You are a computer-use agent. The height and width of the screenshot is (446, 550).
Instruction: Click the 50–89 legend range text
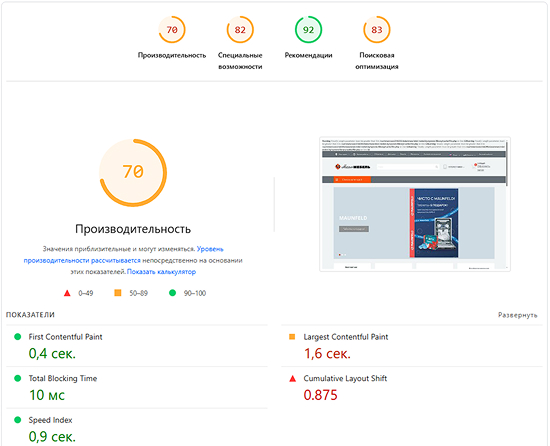point(139,293)
